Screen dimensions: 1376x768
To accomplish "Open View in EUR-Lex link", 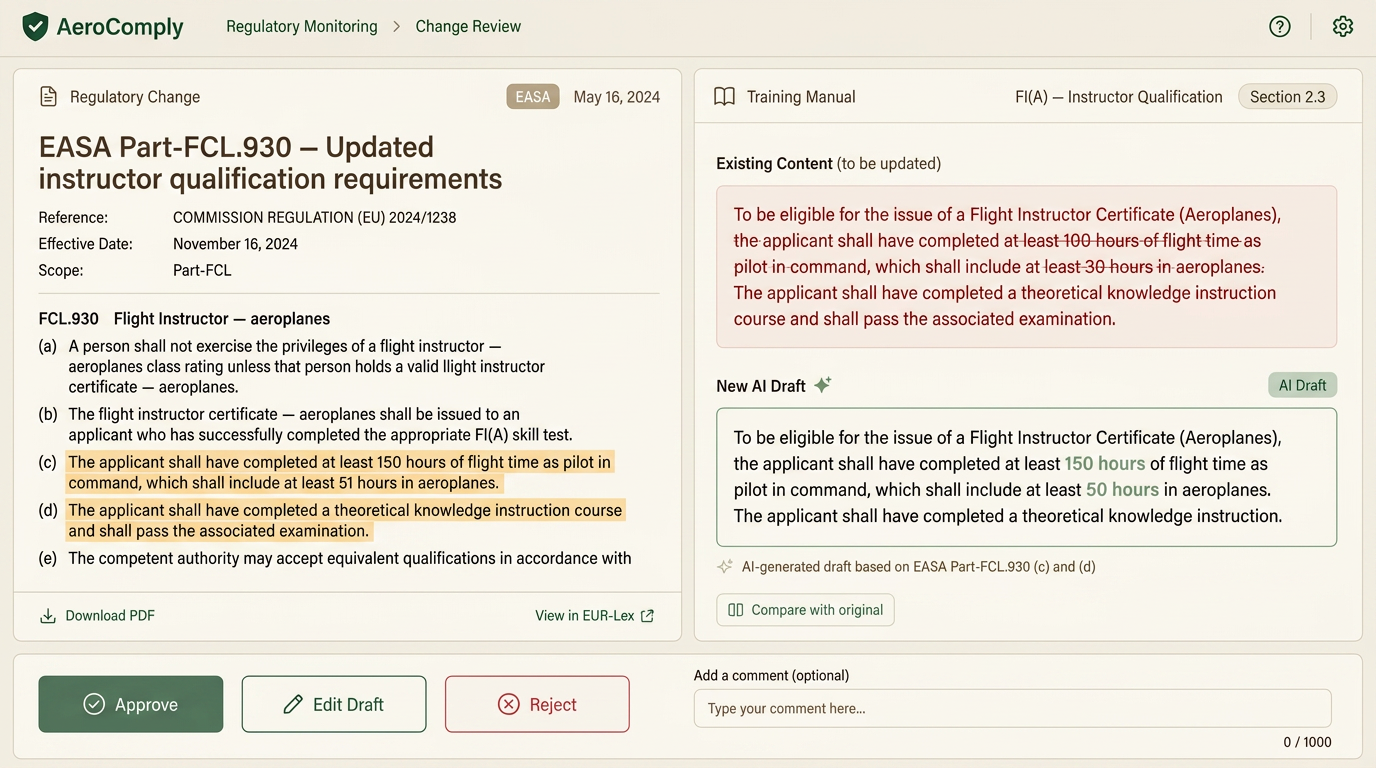I will pos(595,616).
